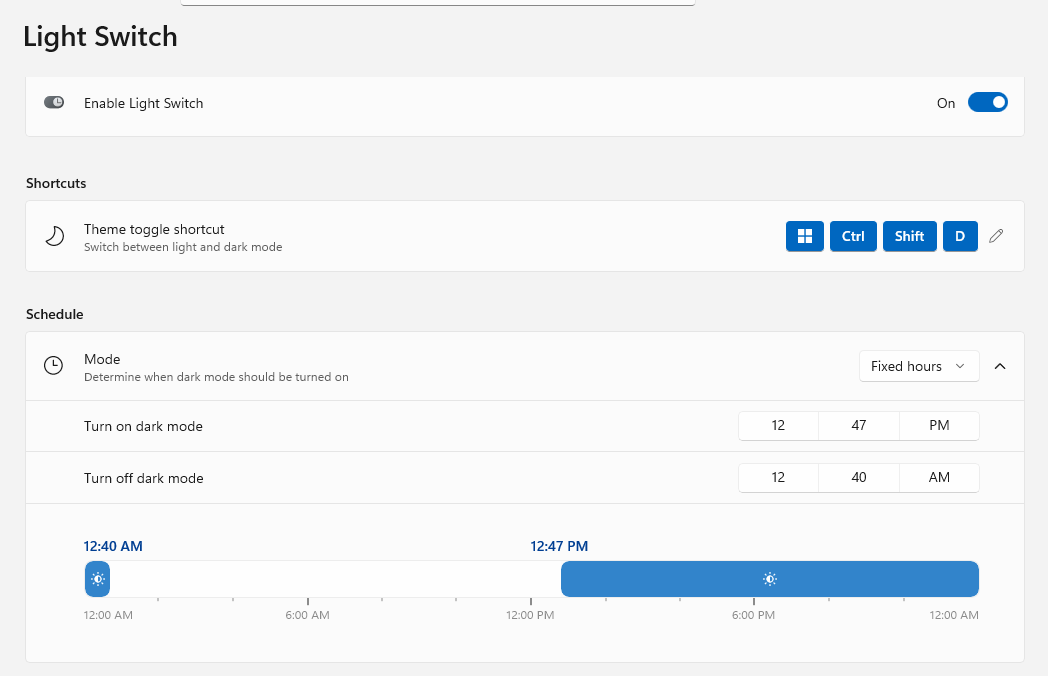Image resolution: width=1048 pixels, height=676 pixels.
Task: Click the crescent moon icon beside Theme toggle
Action: [x=54, y=236]
